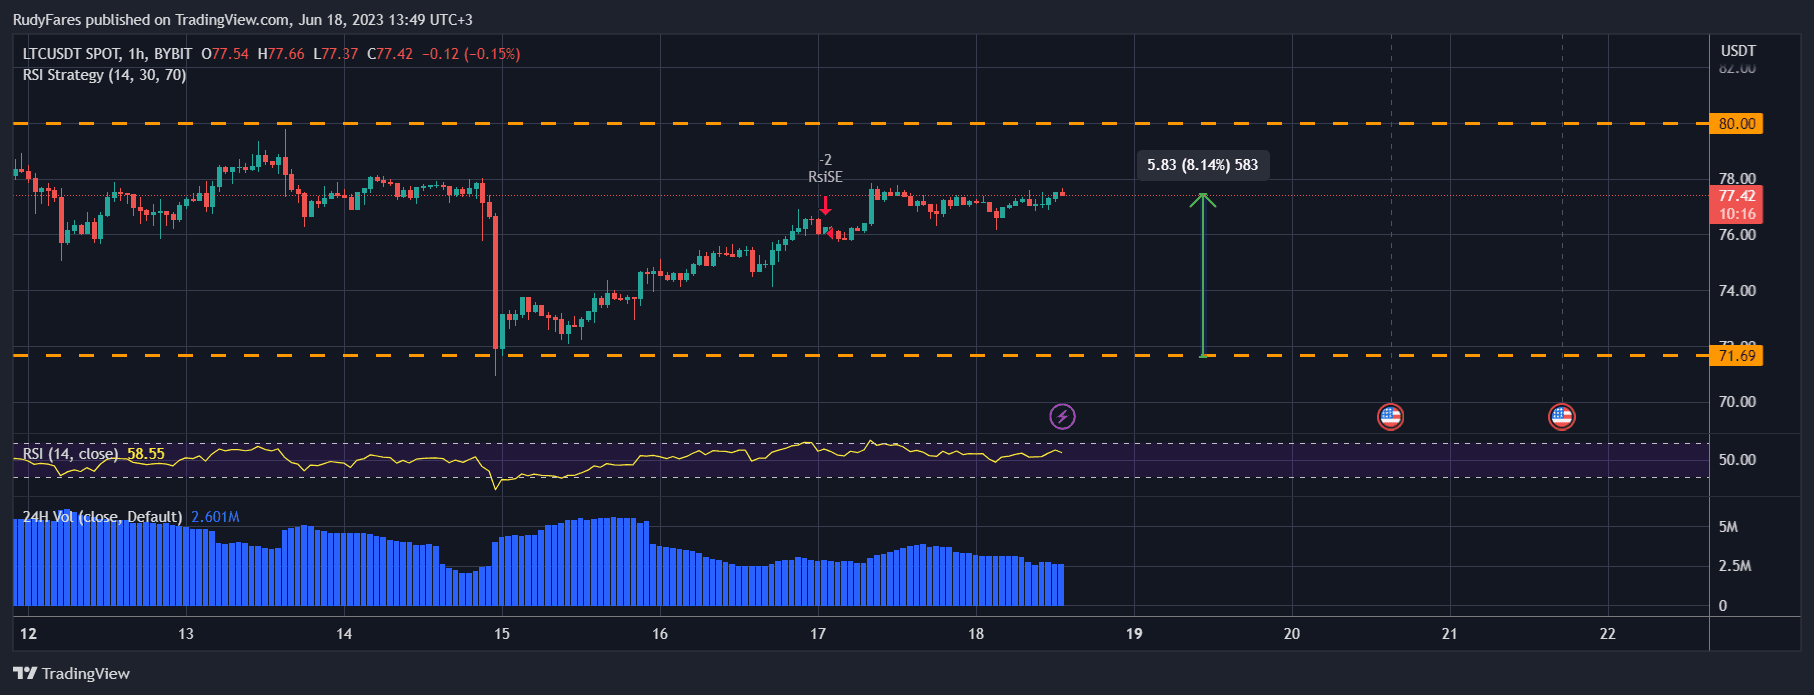The width and height of the screenshot is (1814, 695).
Task: Click the green measurement arrow head
Action: 1202,200
